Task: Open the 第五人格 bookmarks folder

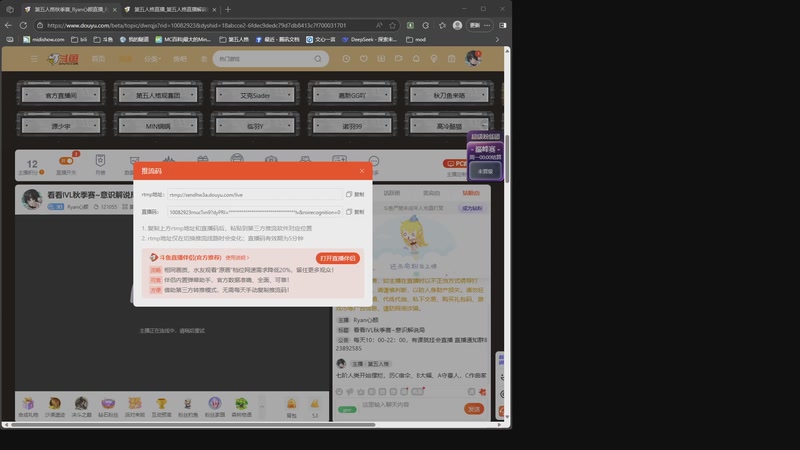Action: pos(234,39)
